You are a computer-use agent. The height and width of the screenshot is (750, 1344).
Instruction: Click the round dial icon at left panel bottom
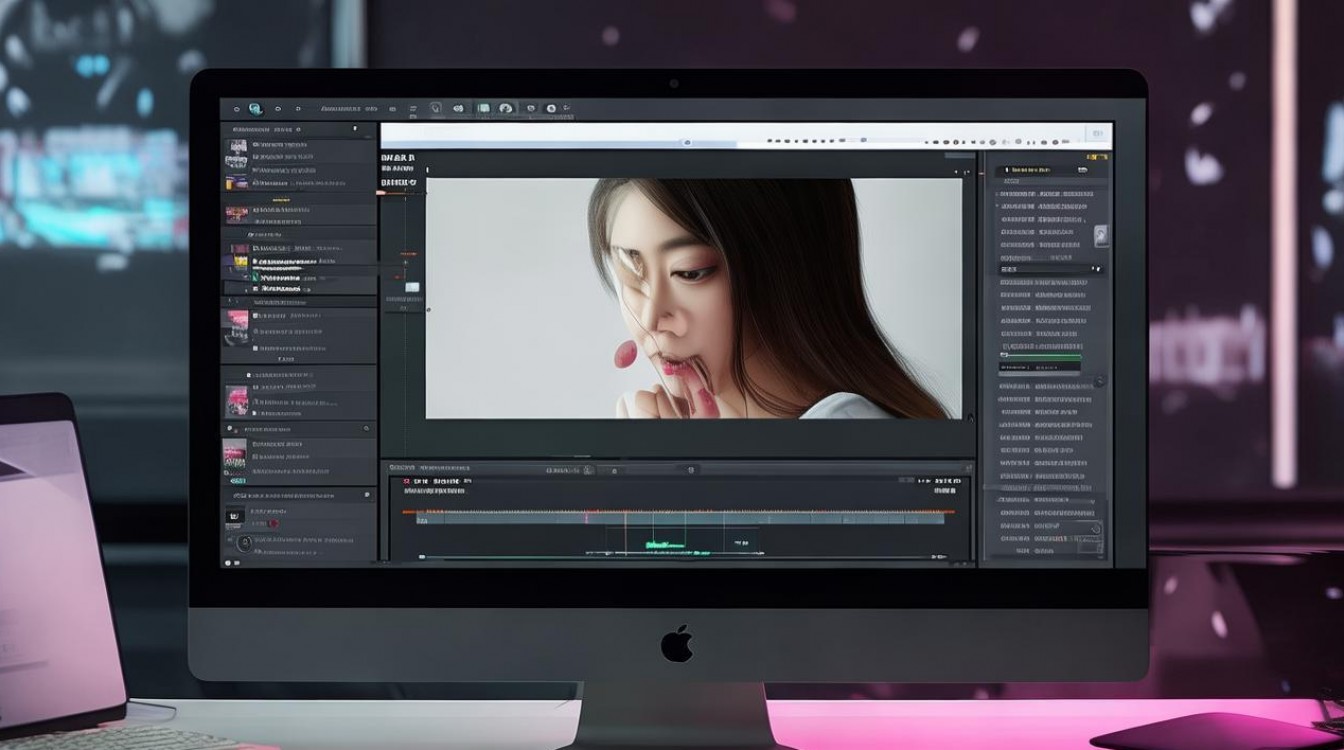[x=244, y=543]
